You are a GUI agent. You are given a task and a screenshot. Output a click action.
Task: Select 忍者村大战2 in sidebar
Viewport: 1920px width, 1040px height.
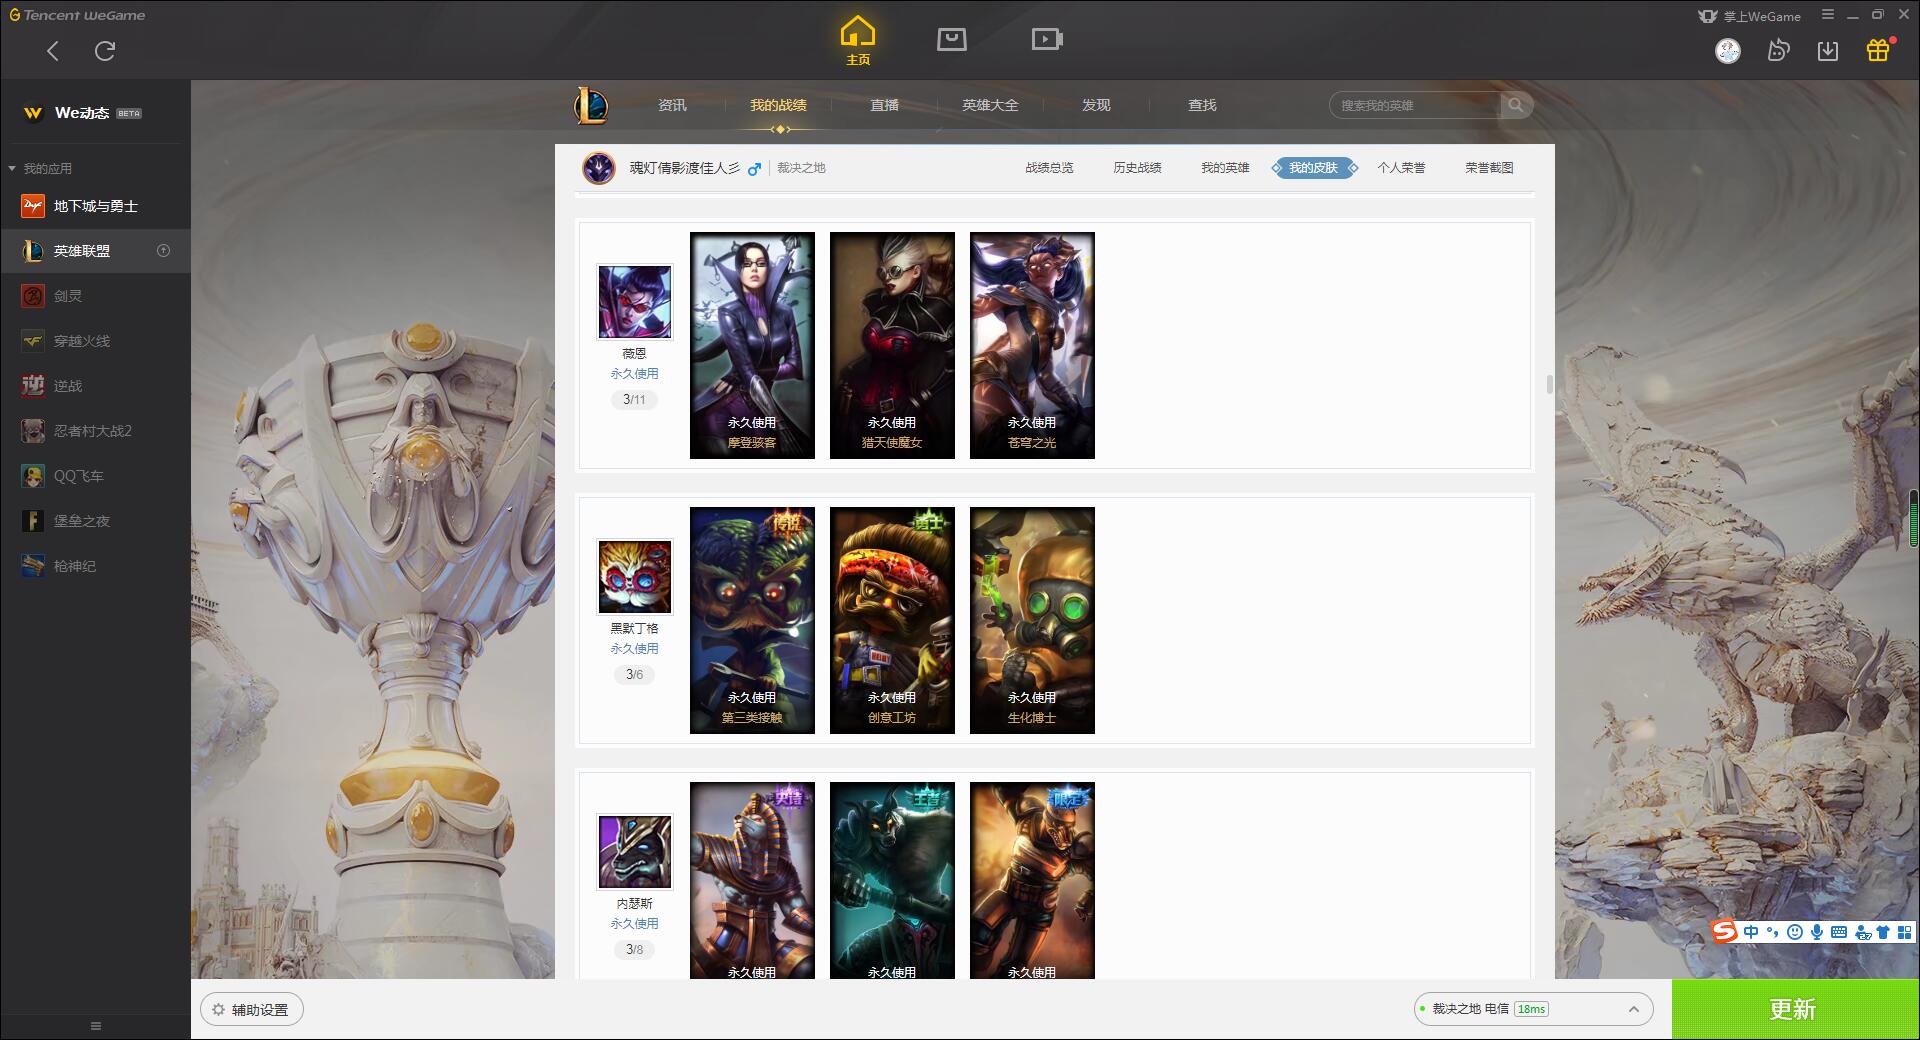pyautogui.click(x=95, y=431)
